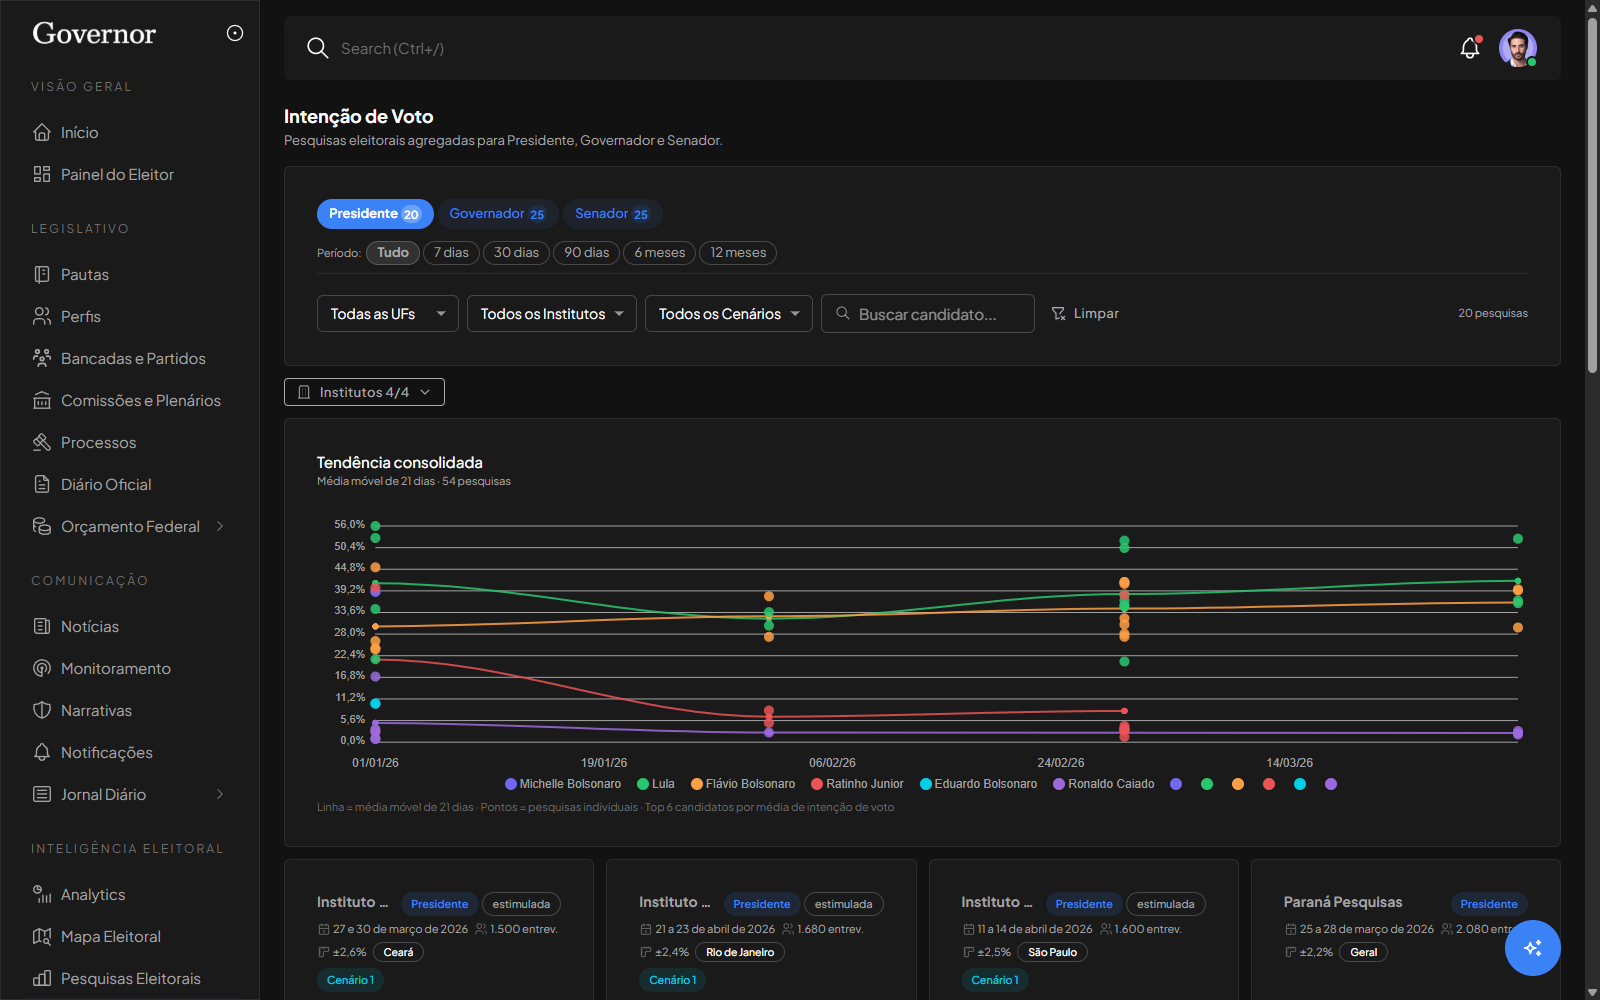Open the notifications bell in the header
Viewport: 1600px width, 1000px height.
tap(1470, 48)
